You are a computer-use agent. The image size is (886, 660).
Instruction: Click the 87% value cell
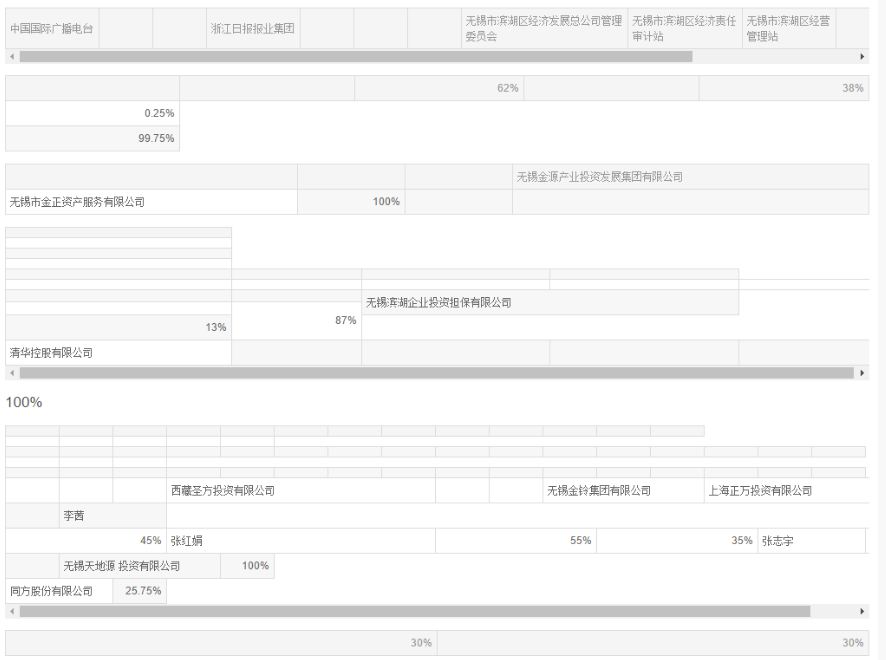click(296, 320)
